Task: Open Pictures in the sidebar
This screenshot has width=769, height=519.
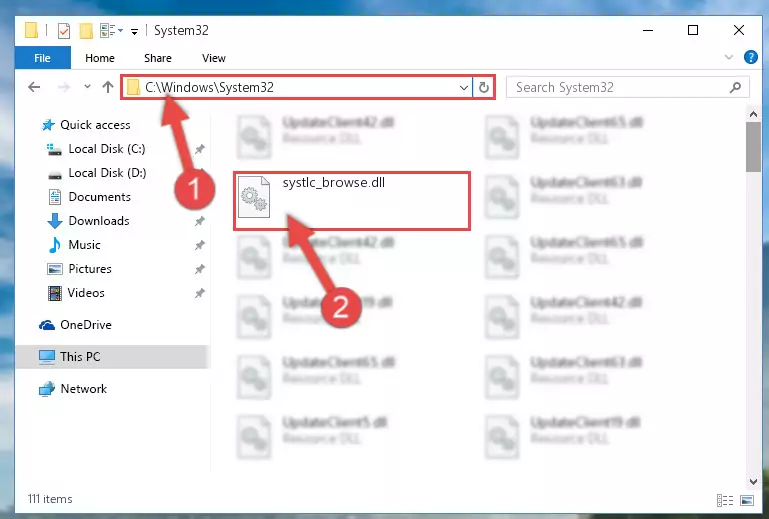Action: click(x=90, y=269)
